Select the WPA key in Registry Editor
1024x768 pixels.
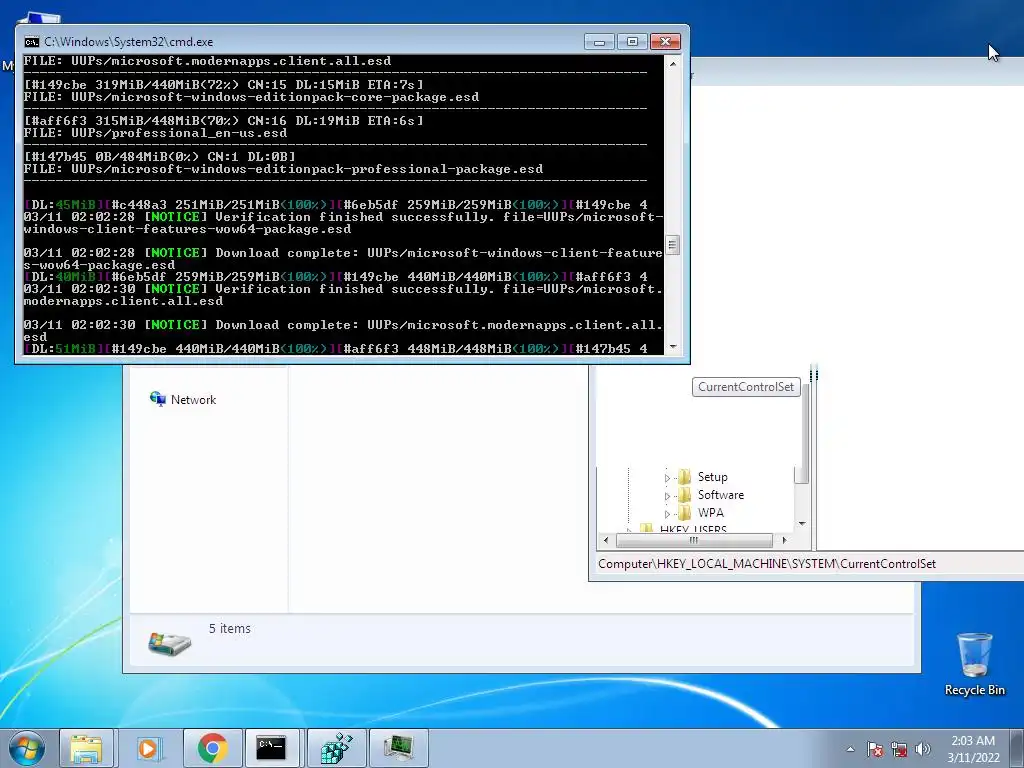click(x=711, y=513)
